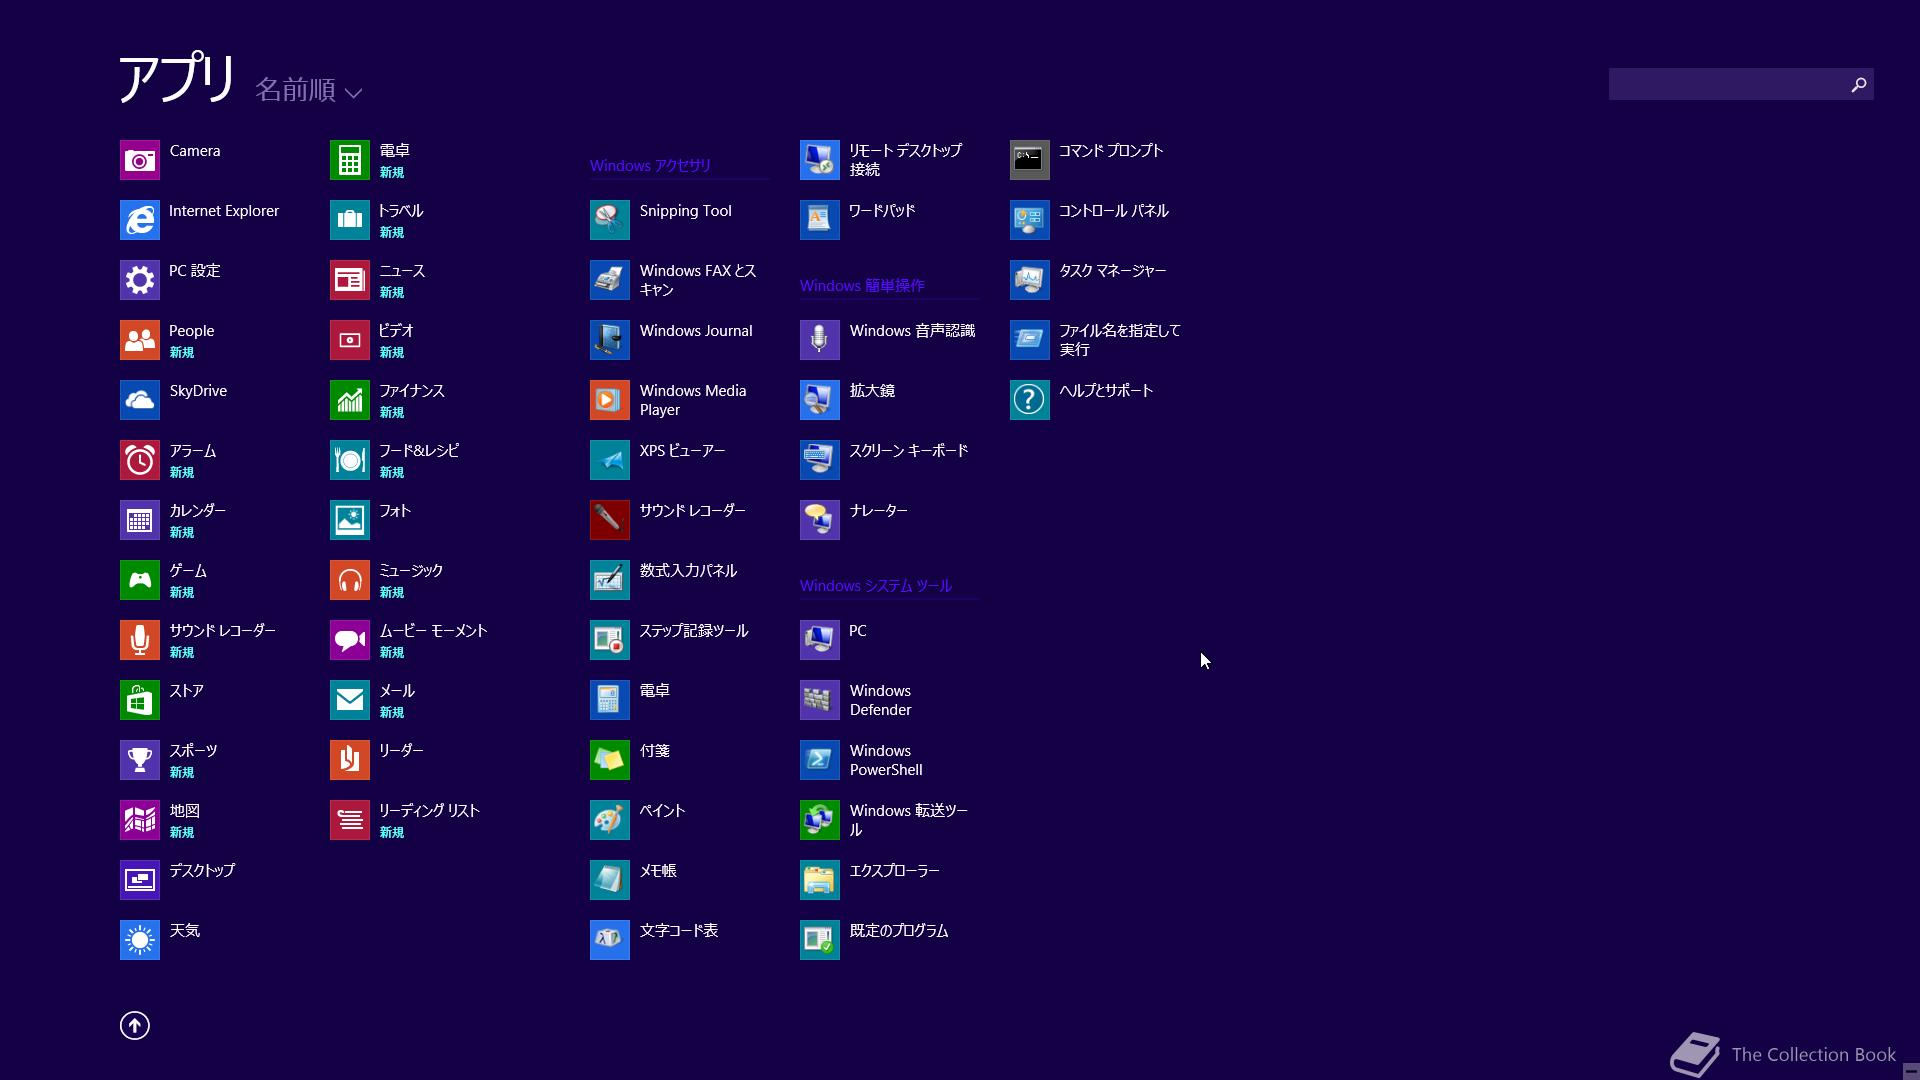Screen dimensions: 1920x1080
Task: Open リーダー reader icon
Action: tap(350, 760)
